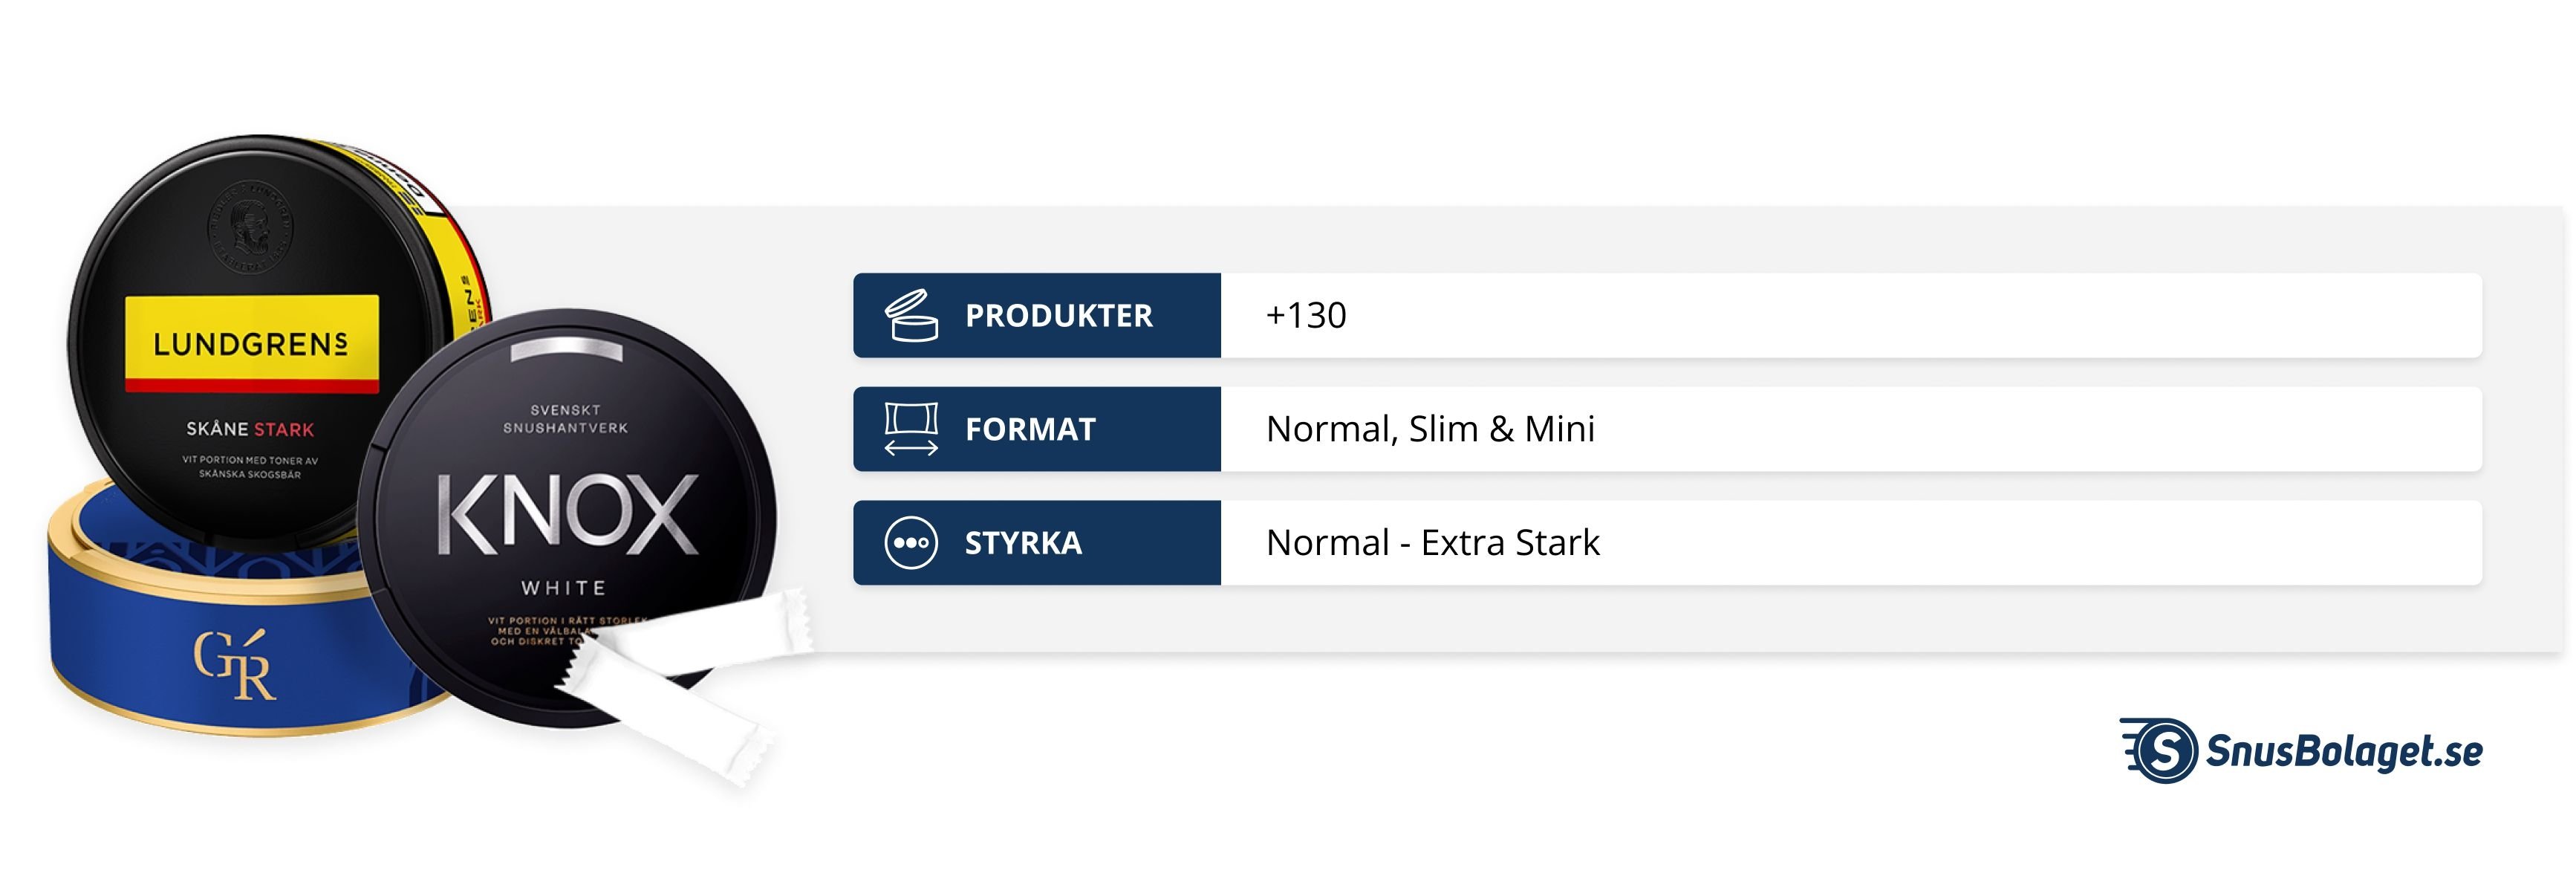Viewport: 2576px width, 876px height.
Task: Click the +130 products value
Action: (x=1306, y=316)
